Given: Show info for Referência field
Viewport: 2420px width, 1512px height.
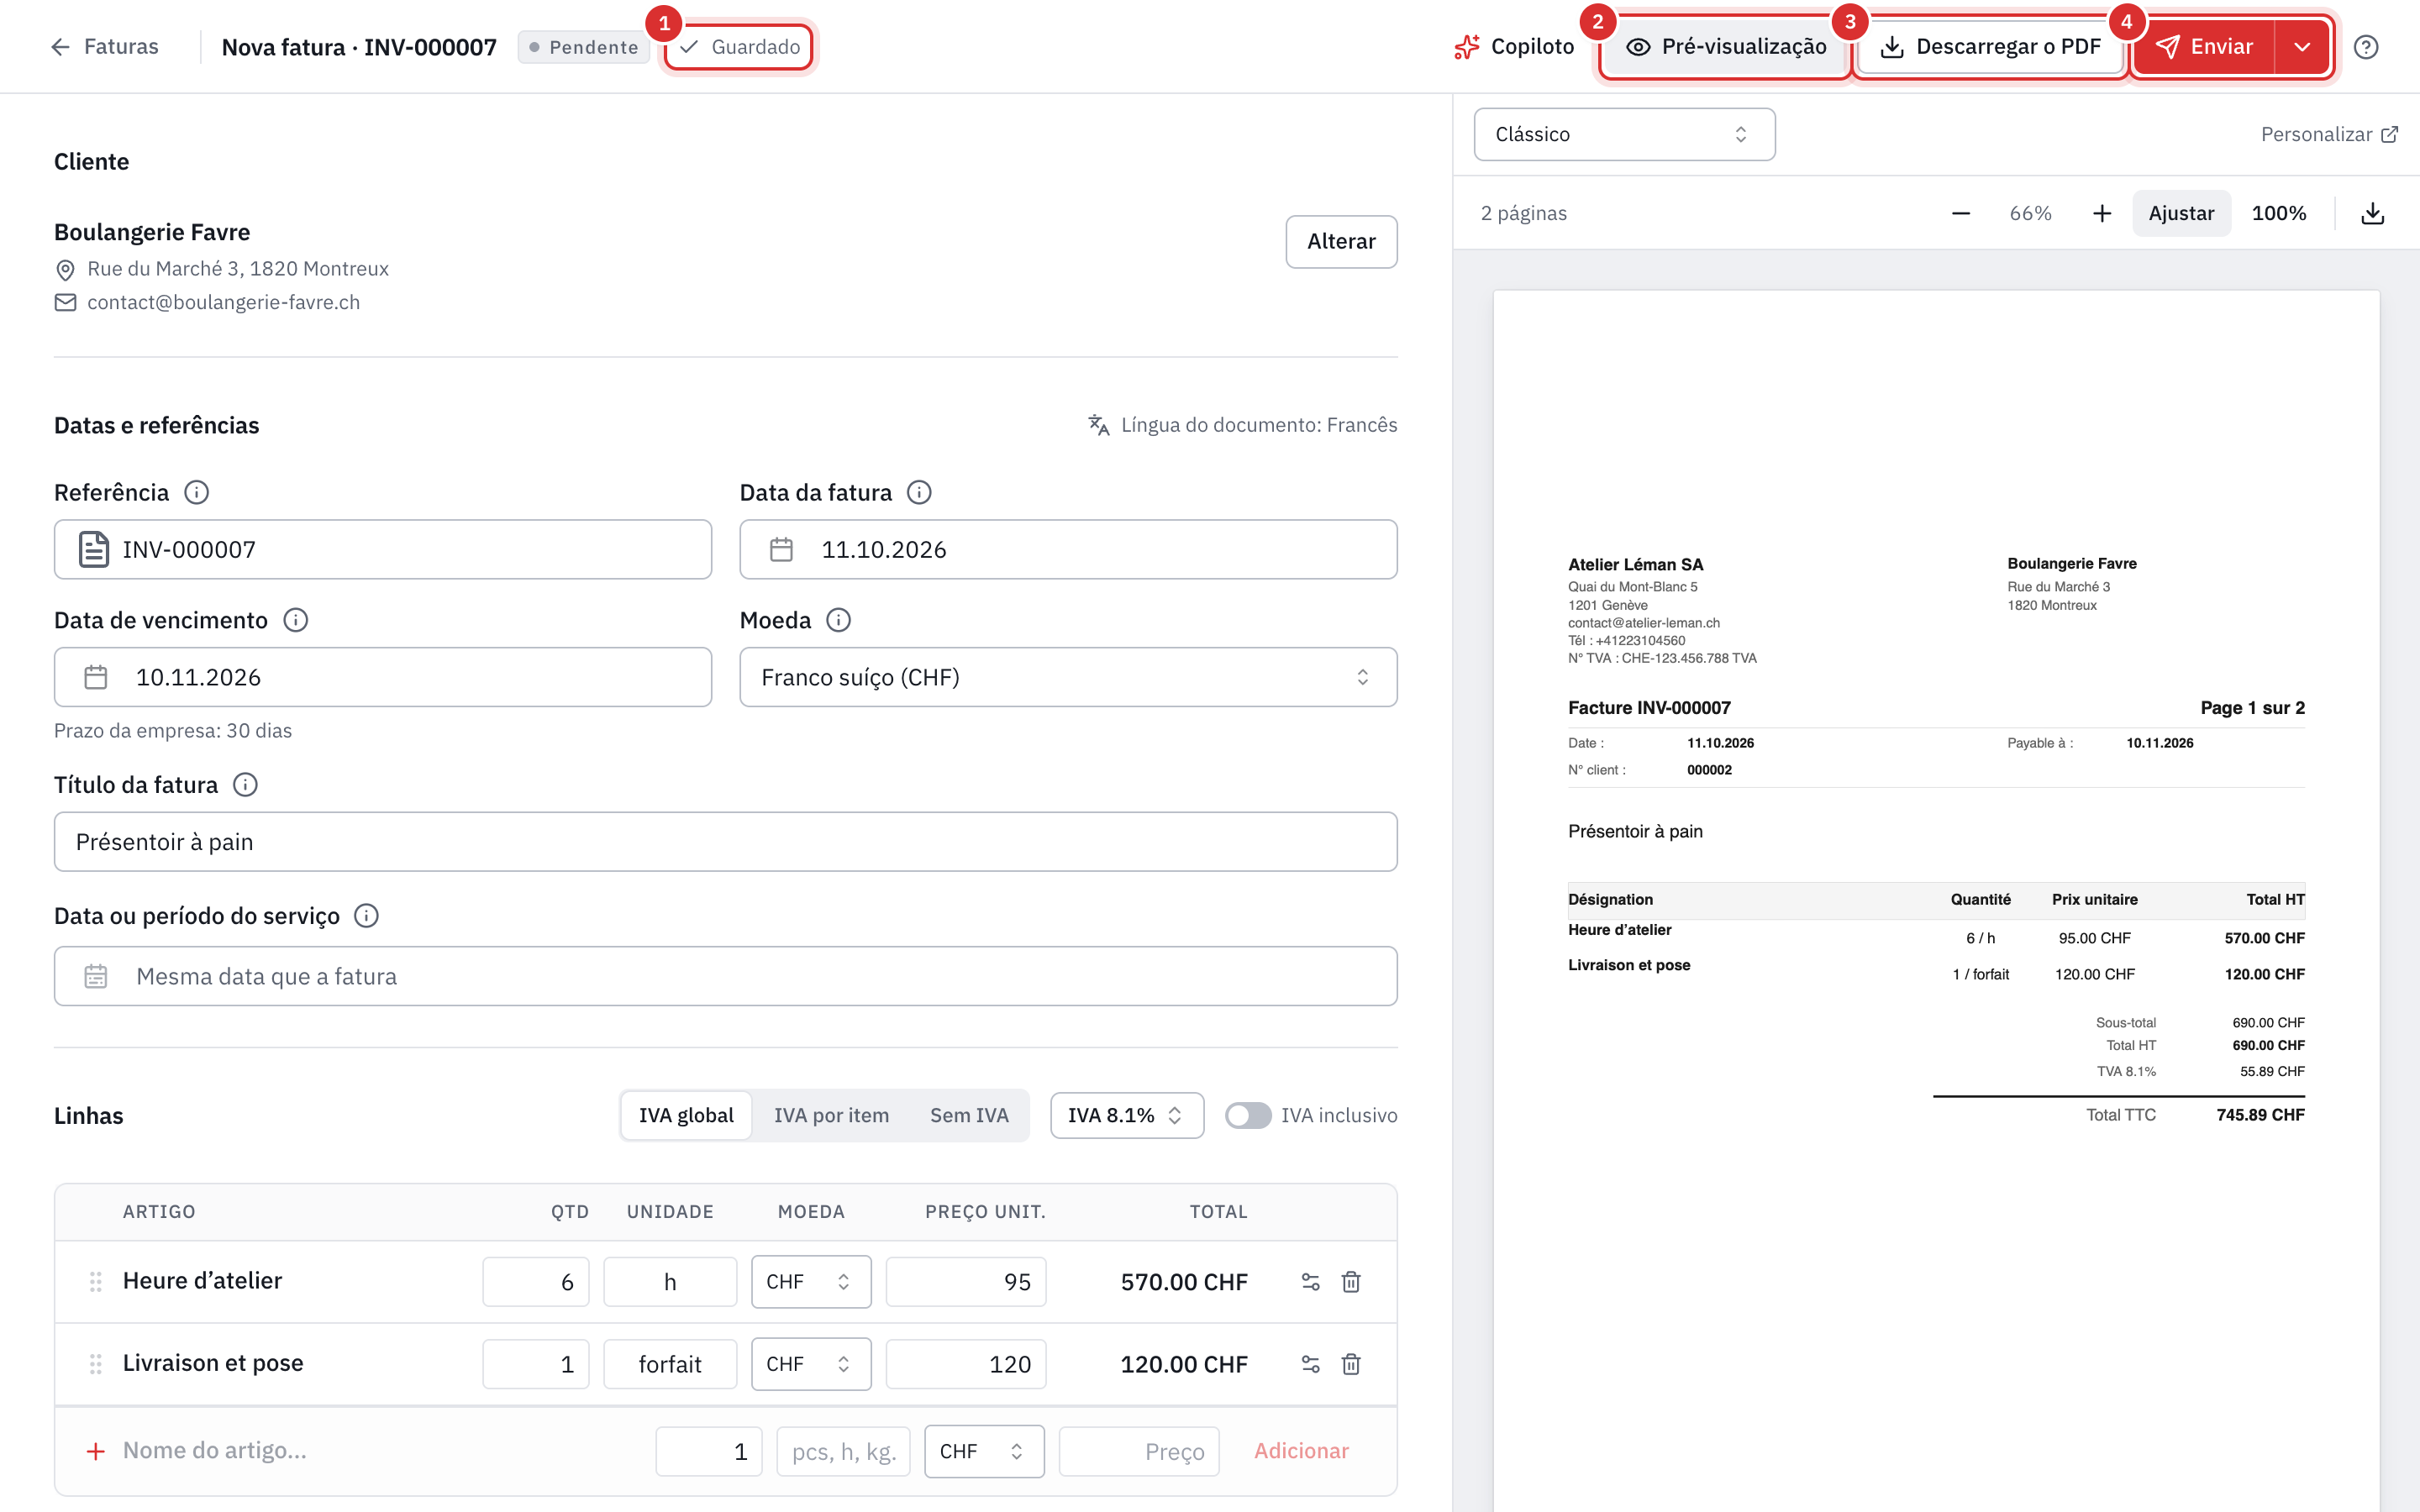Looking at the screenshot, I should (x=197, y=492).
